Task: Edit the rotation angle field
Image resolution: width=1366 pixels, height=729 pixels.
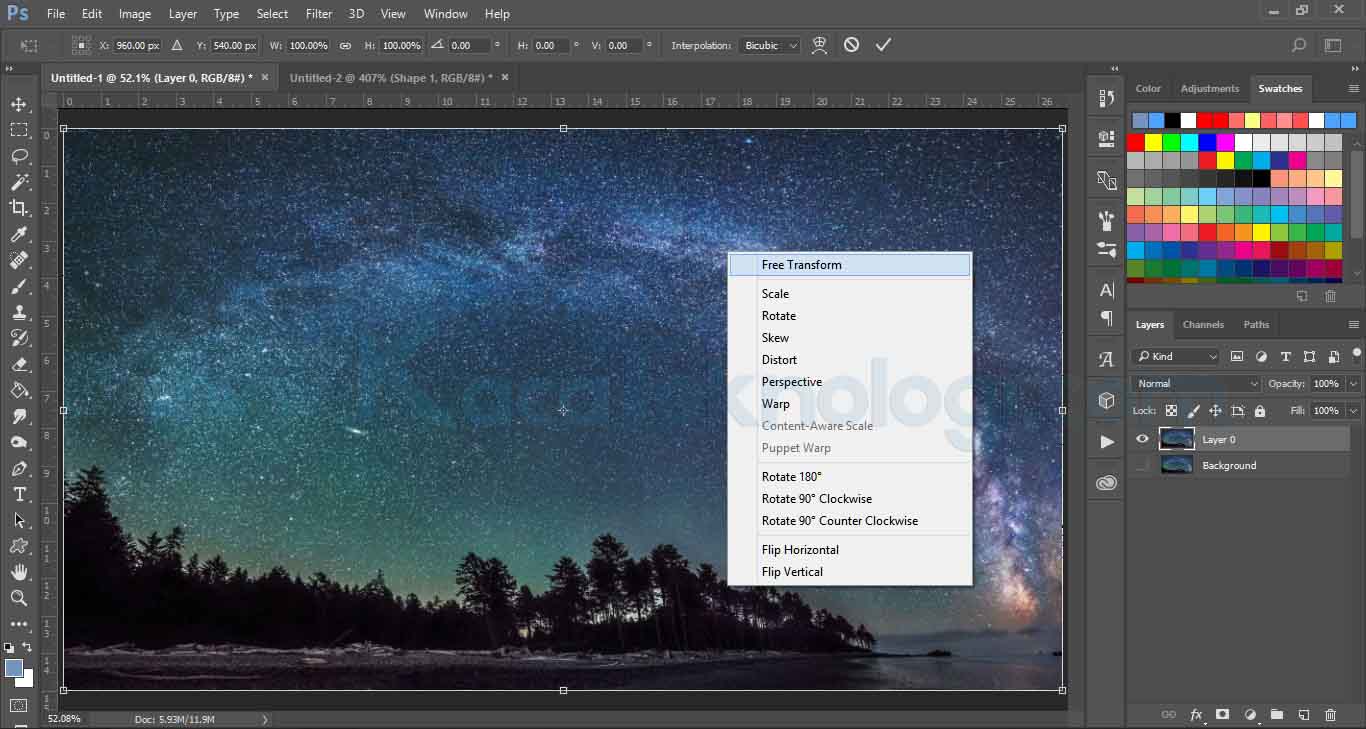Action: click(469, 45)
